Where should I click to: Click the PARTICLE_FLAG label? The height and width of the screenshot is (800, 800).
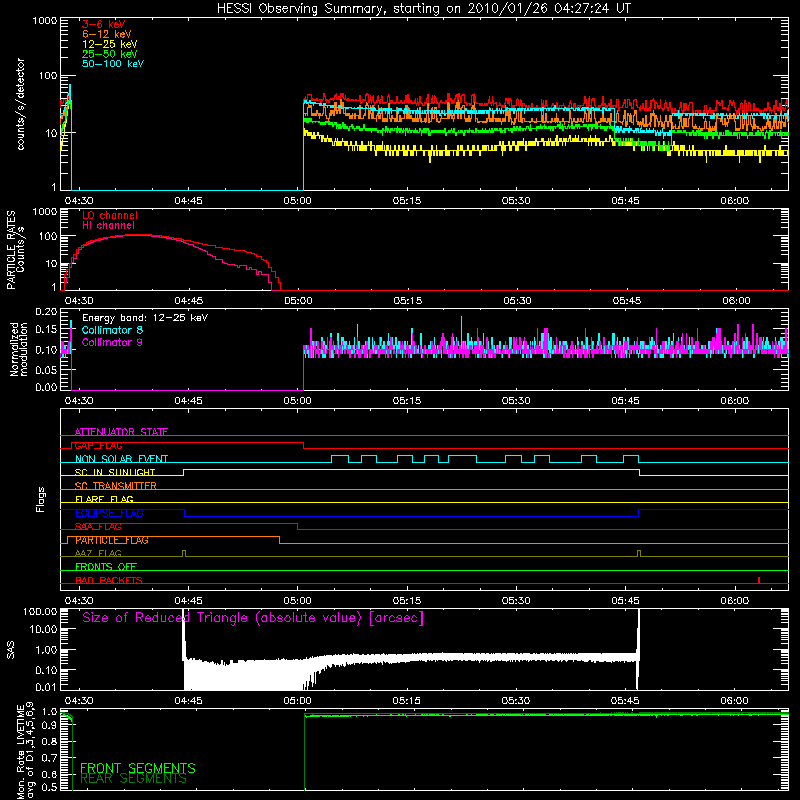point(112,540)
